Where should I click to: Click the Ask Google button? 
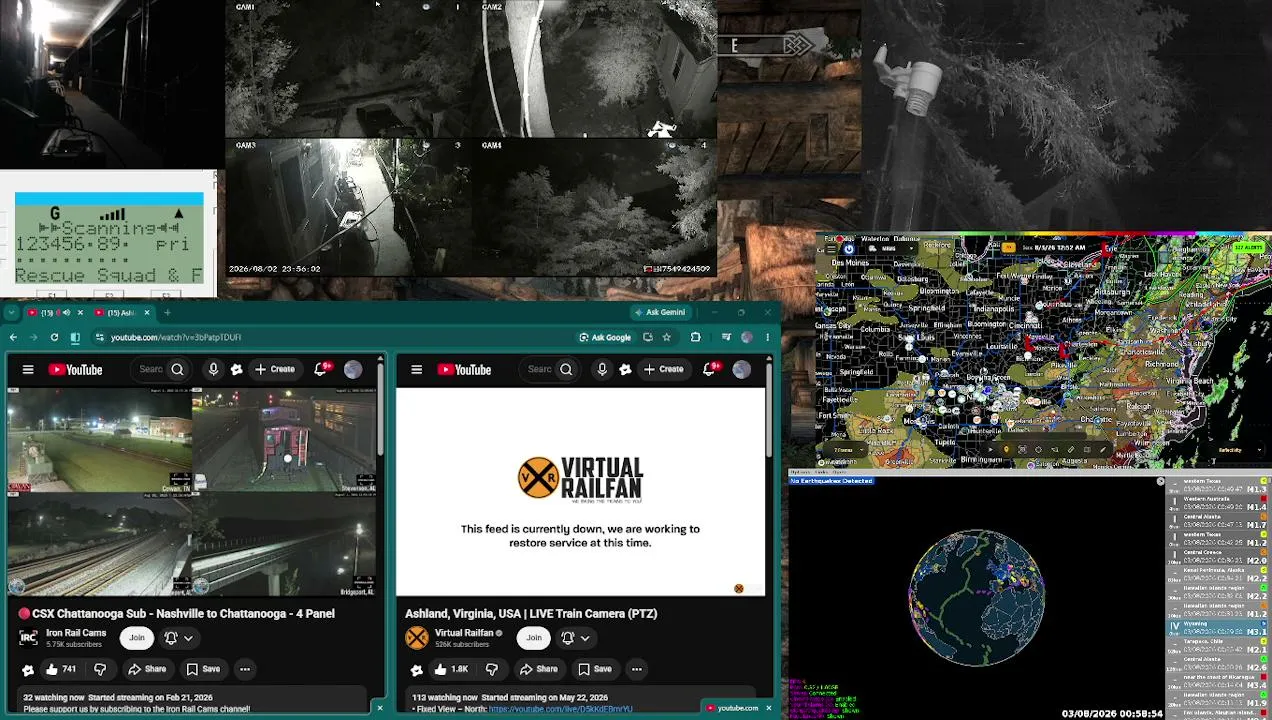click(606, 337)
